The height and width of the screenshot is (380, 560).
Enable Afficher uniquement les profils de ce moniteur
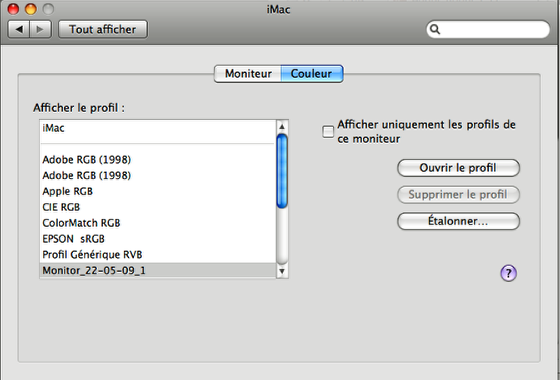pyautogui.click(x=328, y=132)
